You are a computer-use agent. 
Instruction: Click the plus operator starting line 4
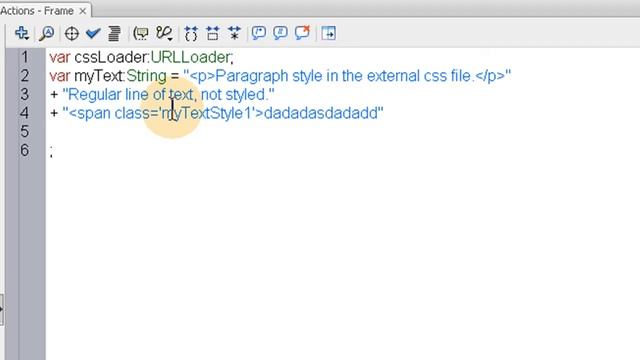tap(54, 113)
